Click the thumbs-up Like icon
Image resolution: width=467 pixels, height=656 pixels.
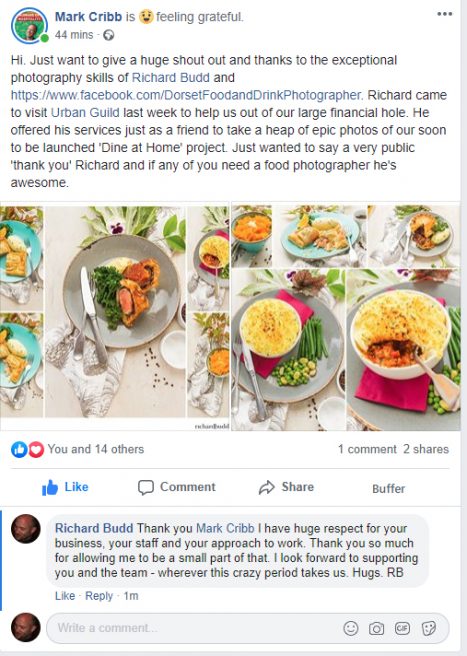[x=50, y=487]
